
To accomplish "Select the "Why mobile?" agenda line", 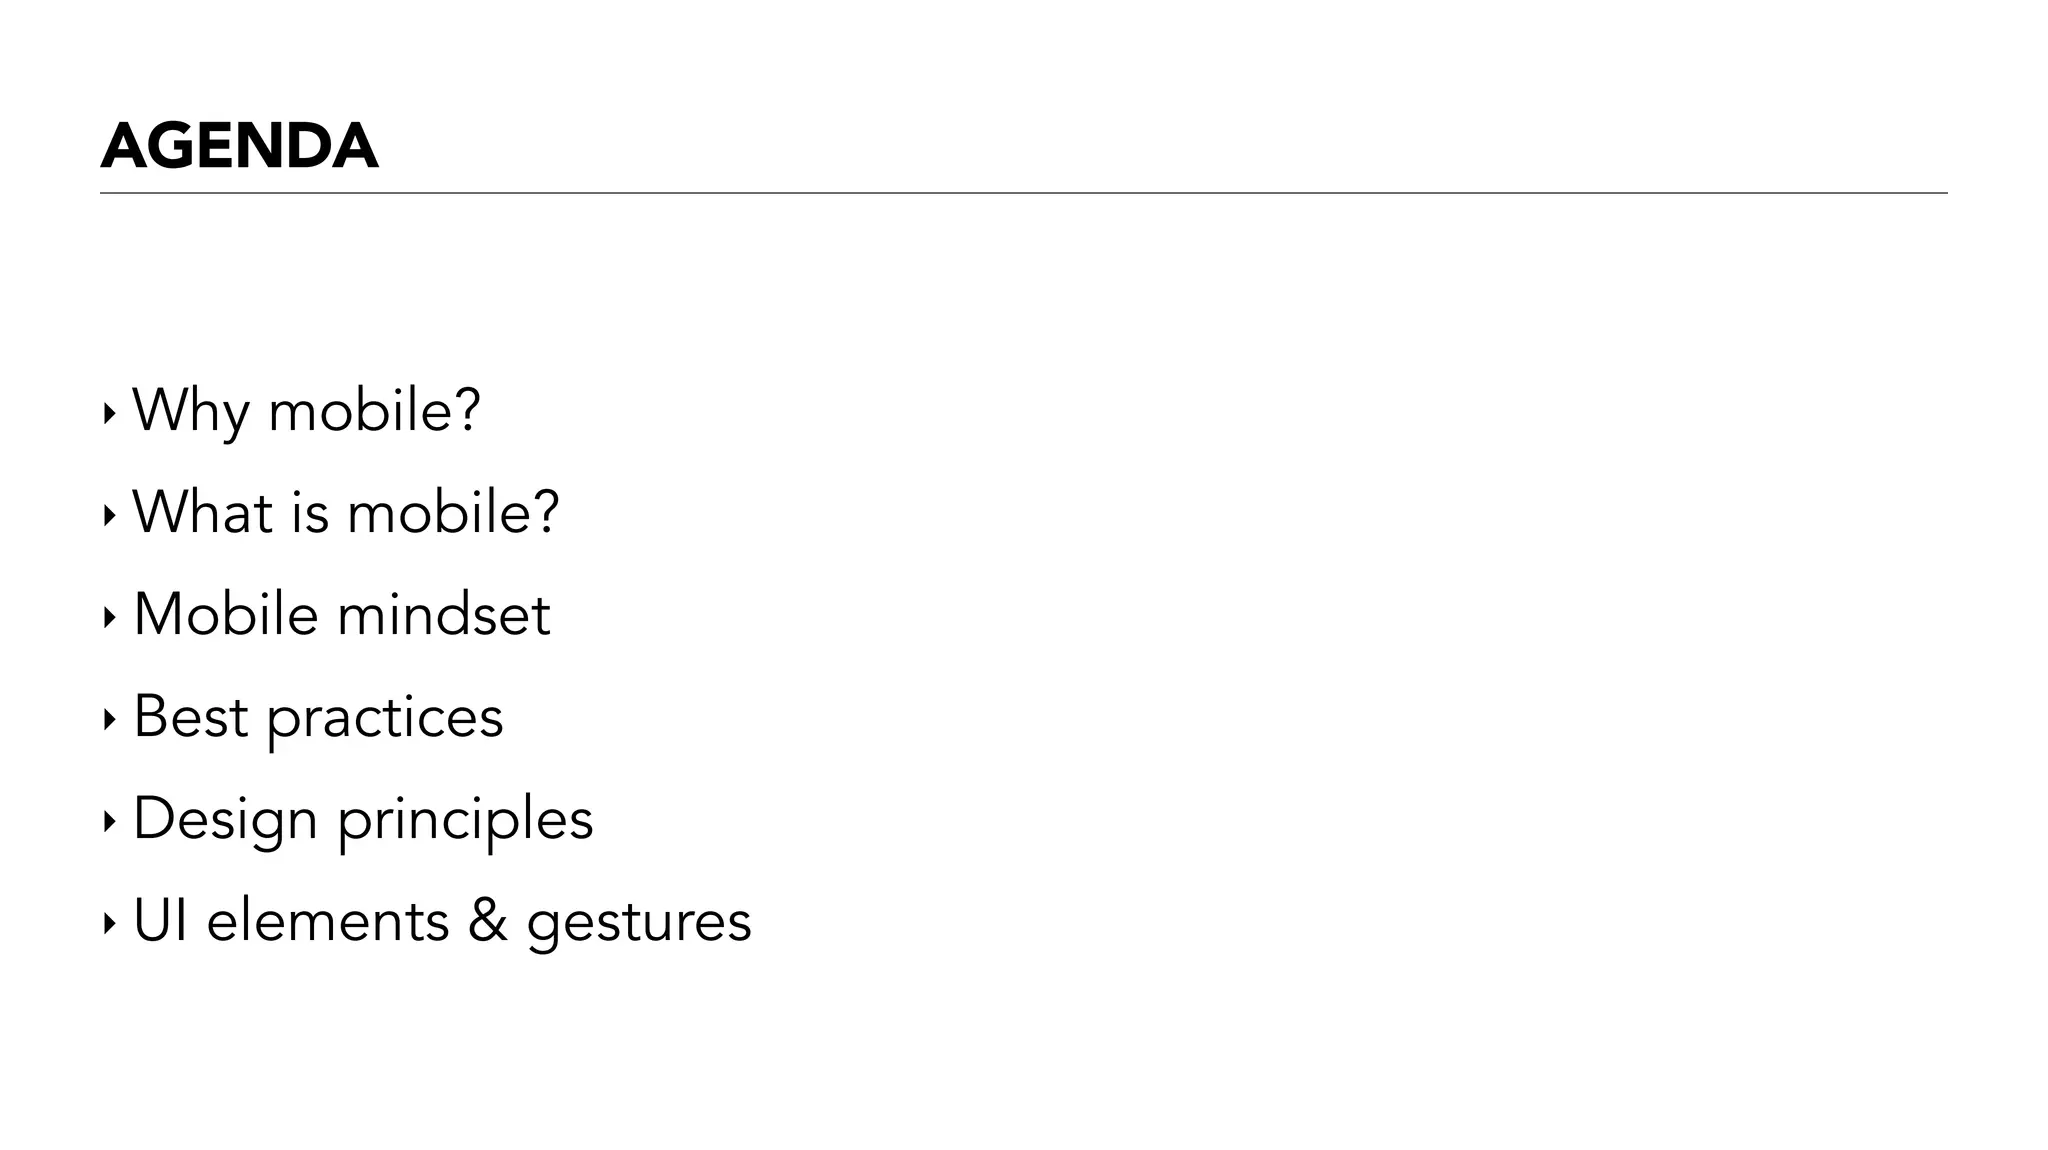I will [306, 410].
